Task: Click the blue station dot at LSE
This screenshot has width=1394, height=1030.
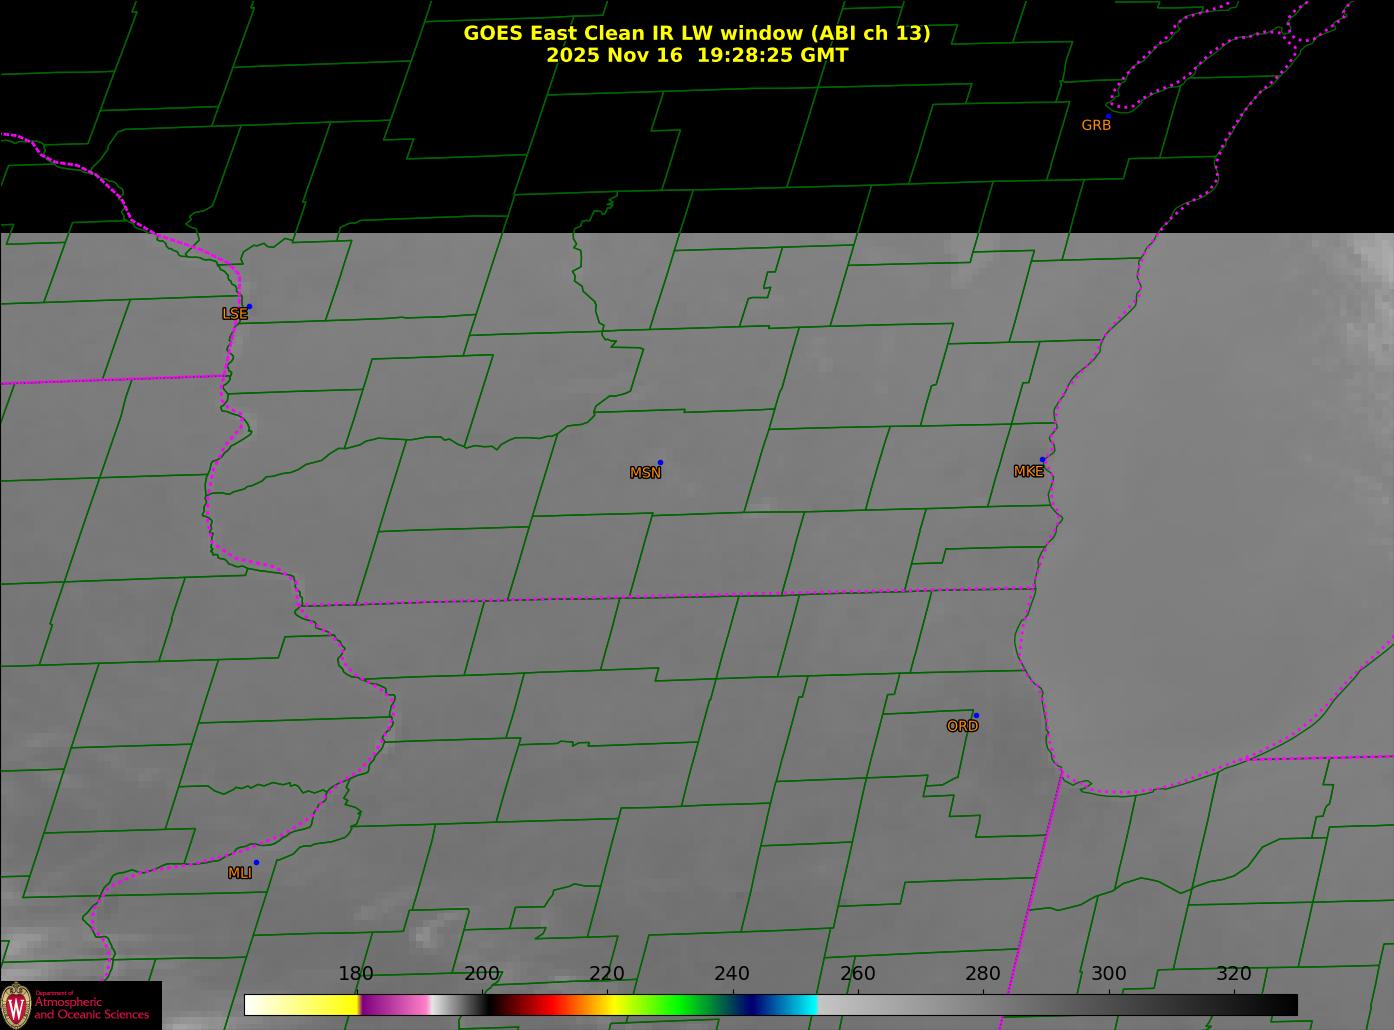Action: pos(249,307)
